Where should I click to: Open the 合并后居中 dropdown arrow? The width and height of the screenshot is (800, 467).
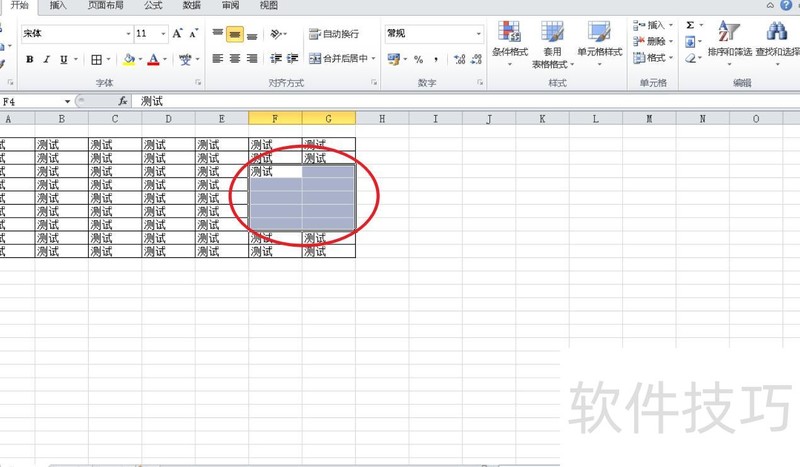click(373, 59)
